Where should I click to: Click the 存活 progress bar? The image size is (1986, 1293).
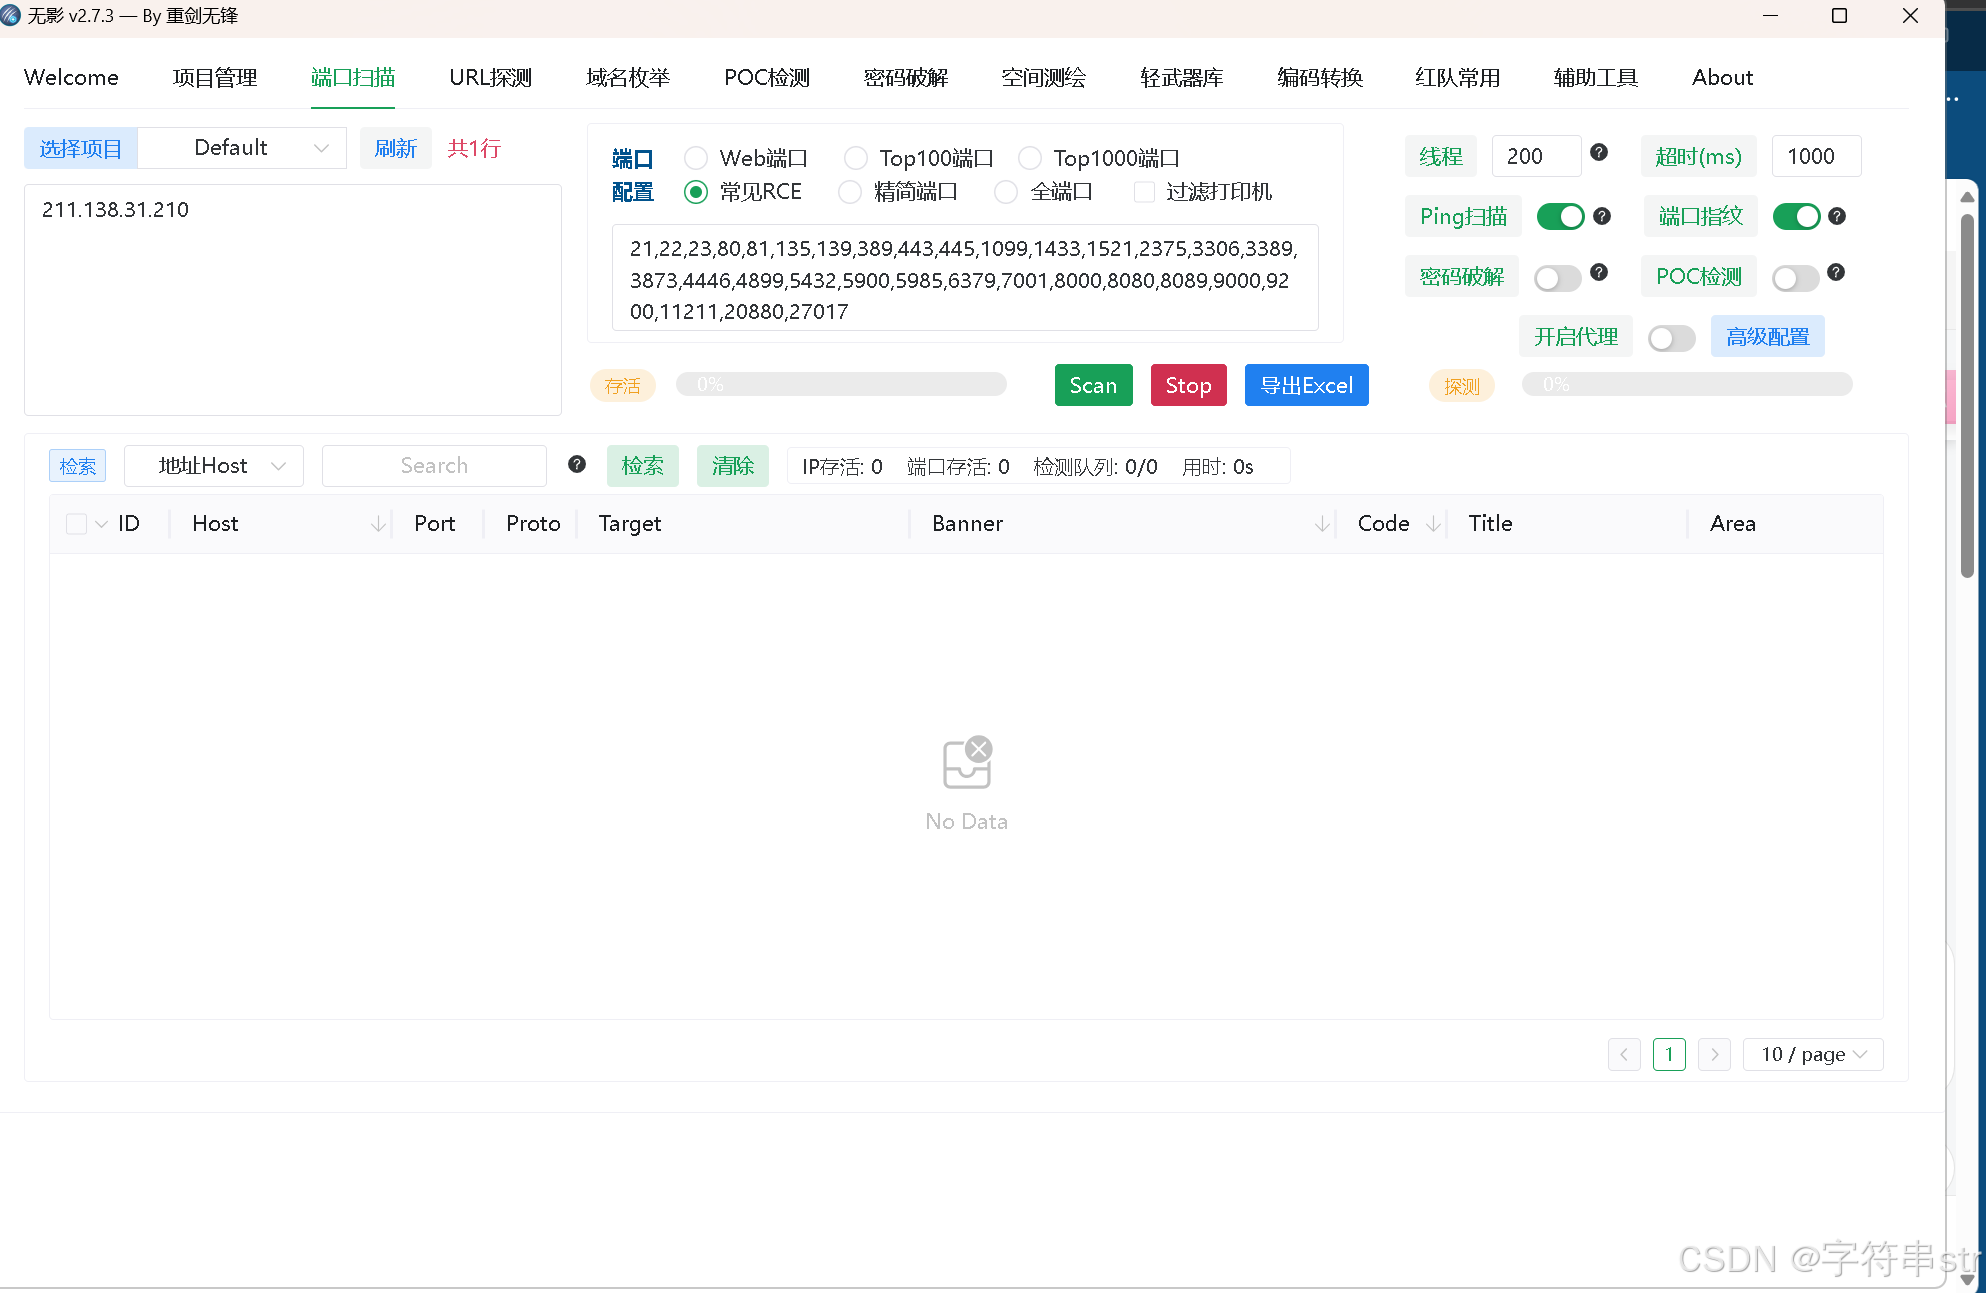pos(841,385)
